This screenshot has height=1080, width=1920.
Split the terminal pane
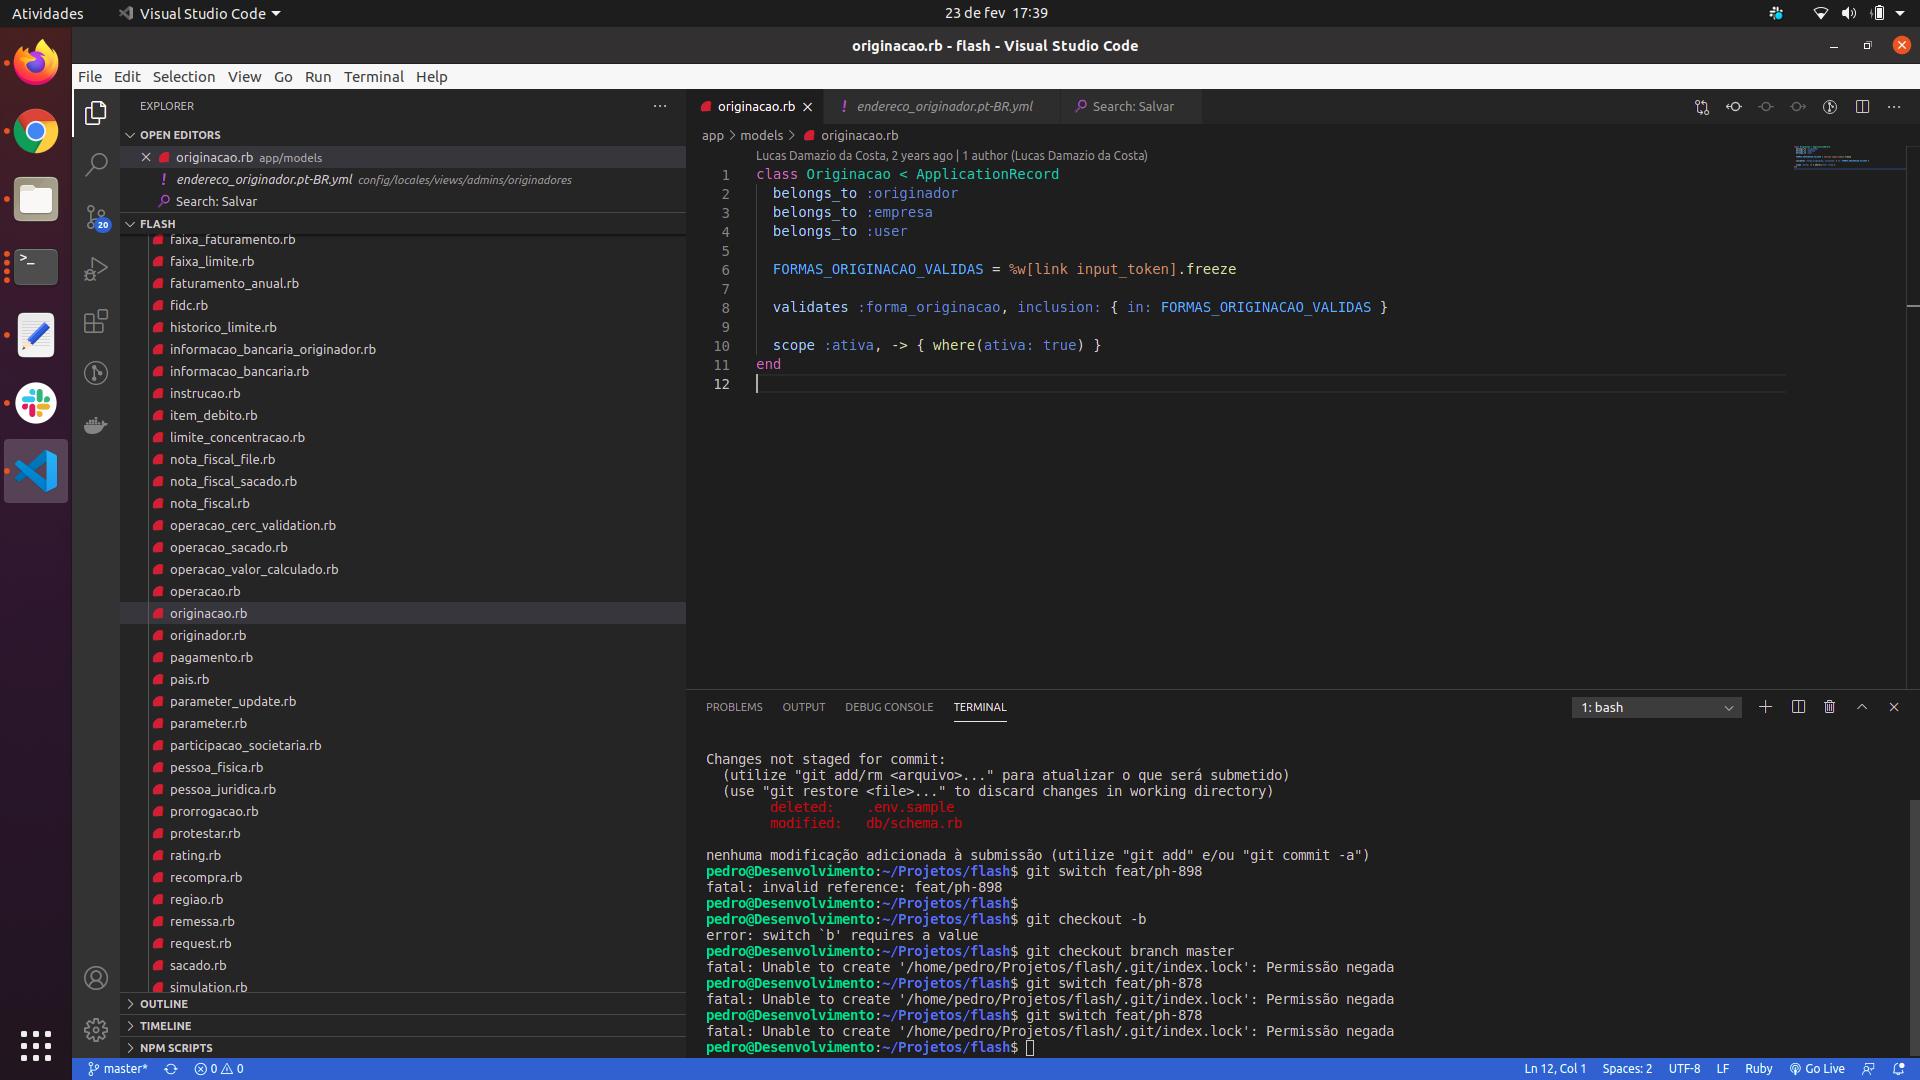(1798, 707)
